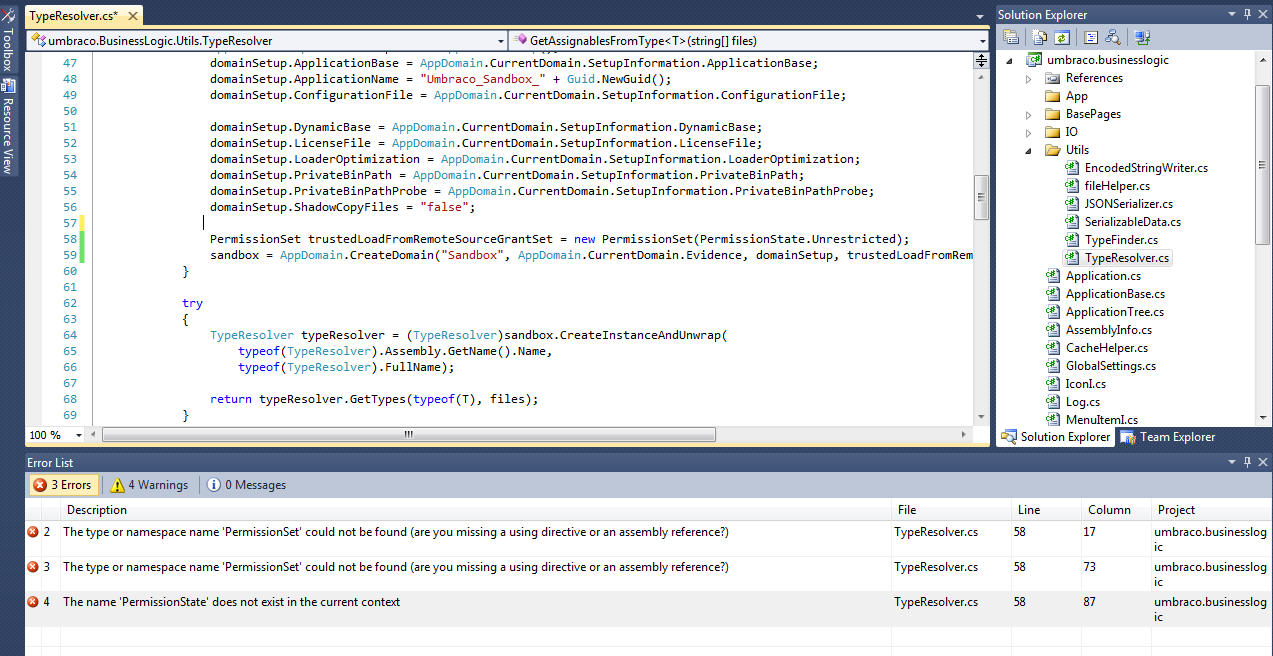Click the fileHelper.cs file icon
This screenshot has height=656, width=1273.
1072,186
